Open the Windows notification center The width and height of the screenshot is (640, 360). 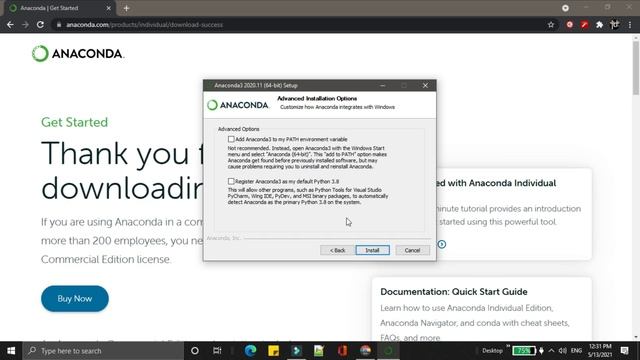[x=624, y=351]
